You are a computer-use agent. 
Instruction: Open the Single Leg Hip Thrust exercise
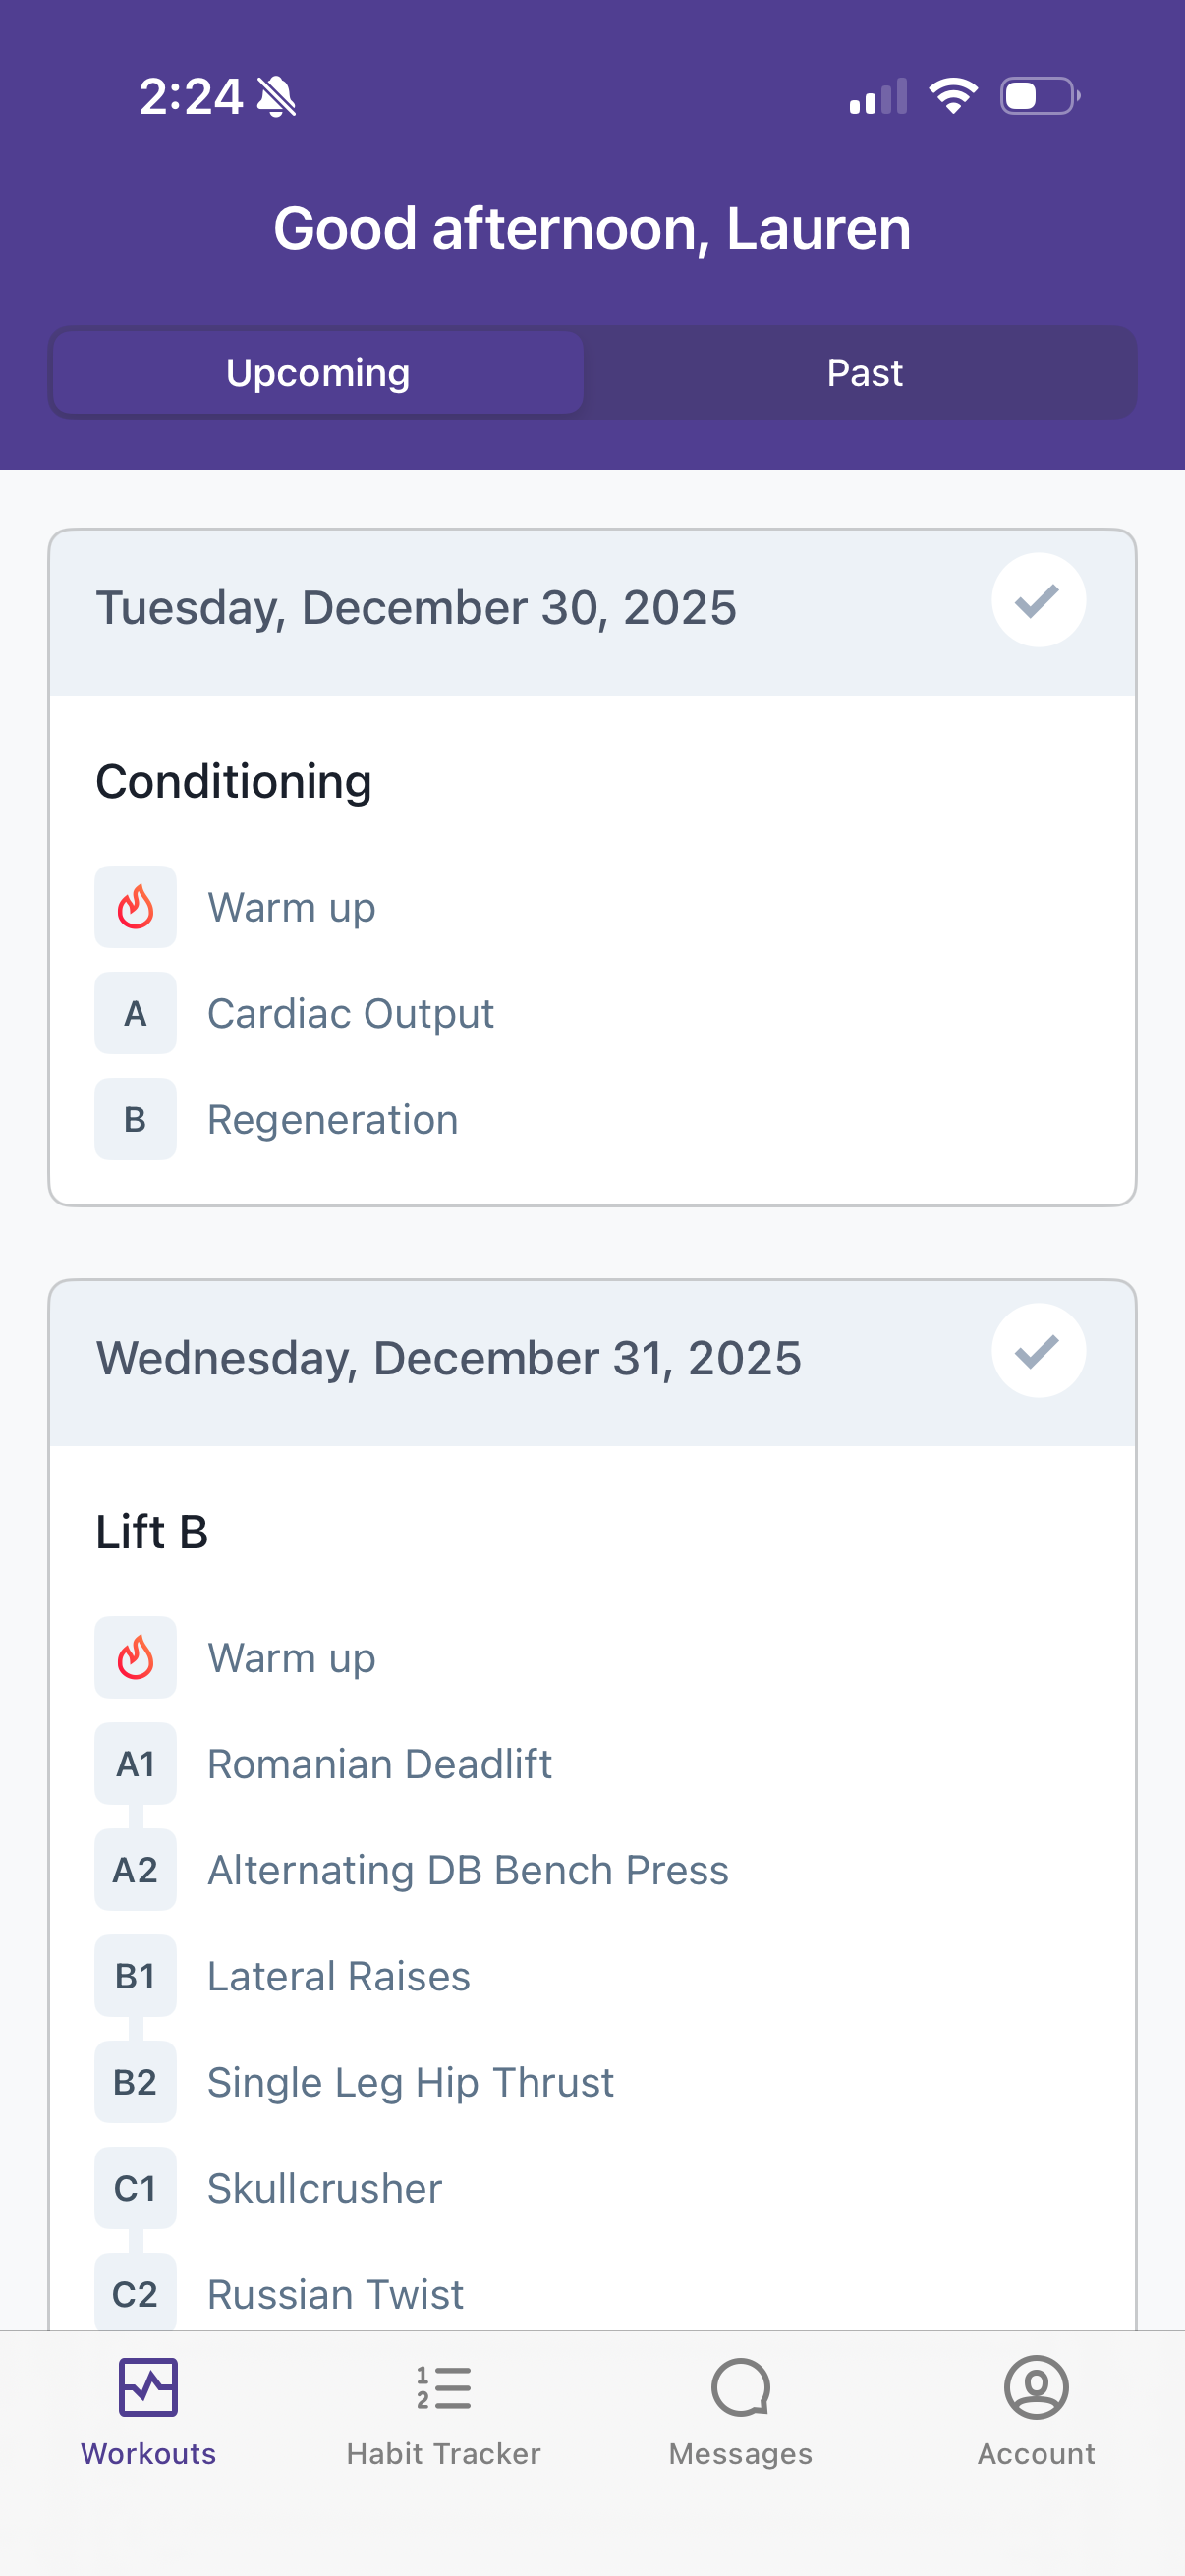coord(410,2081)
